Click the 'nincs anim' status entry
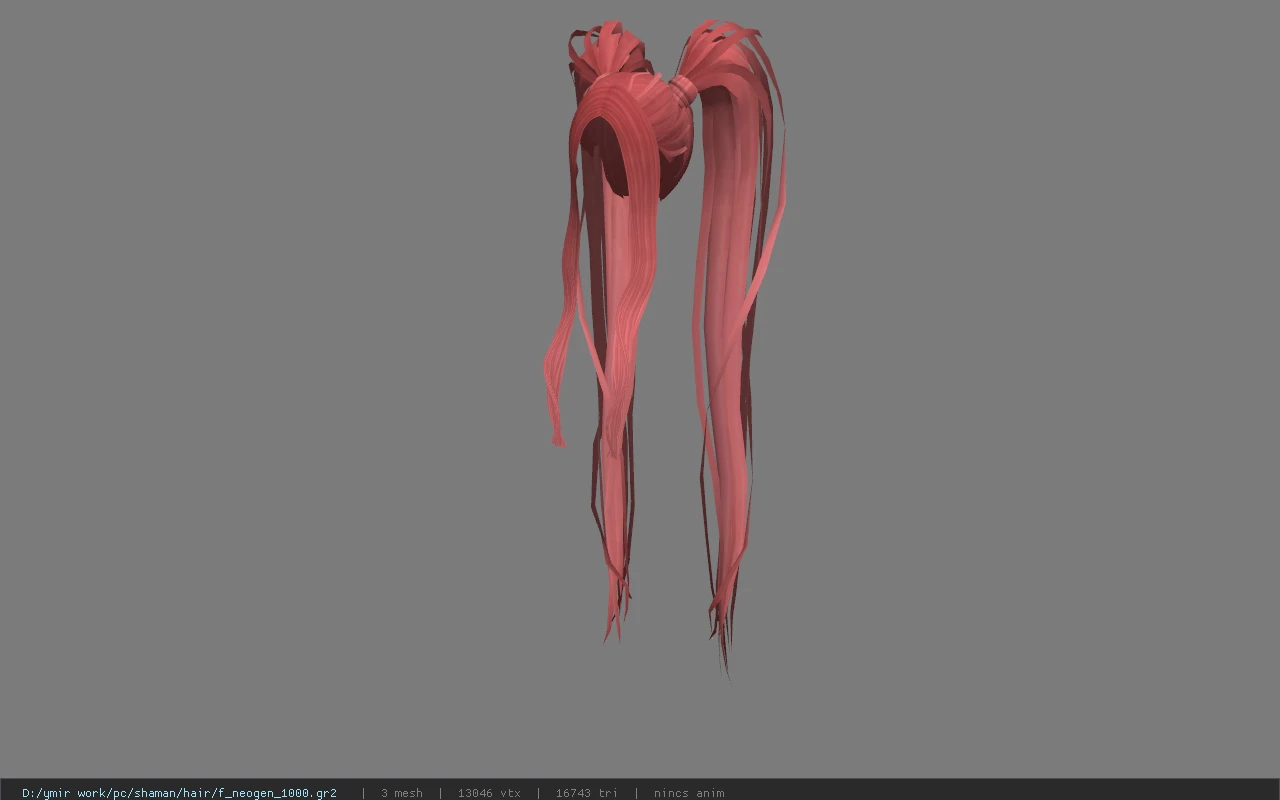This screenshot has height=800, width=1280. (689, 793)
